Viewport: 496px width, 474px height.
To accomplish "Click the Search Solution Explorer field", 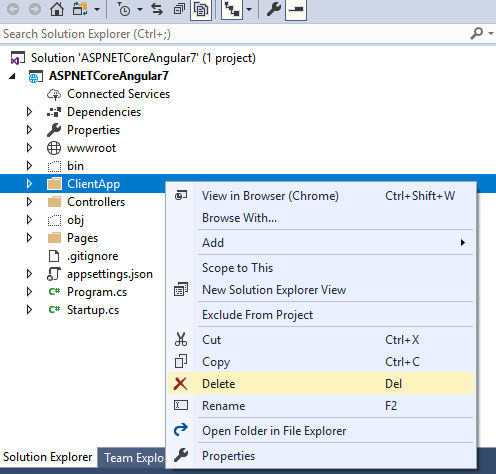I will 233,34.
